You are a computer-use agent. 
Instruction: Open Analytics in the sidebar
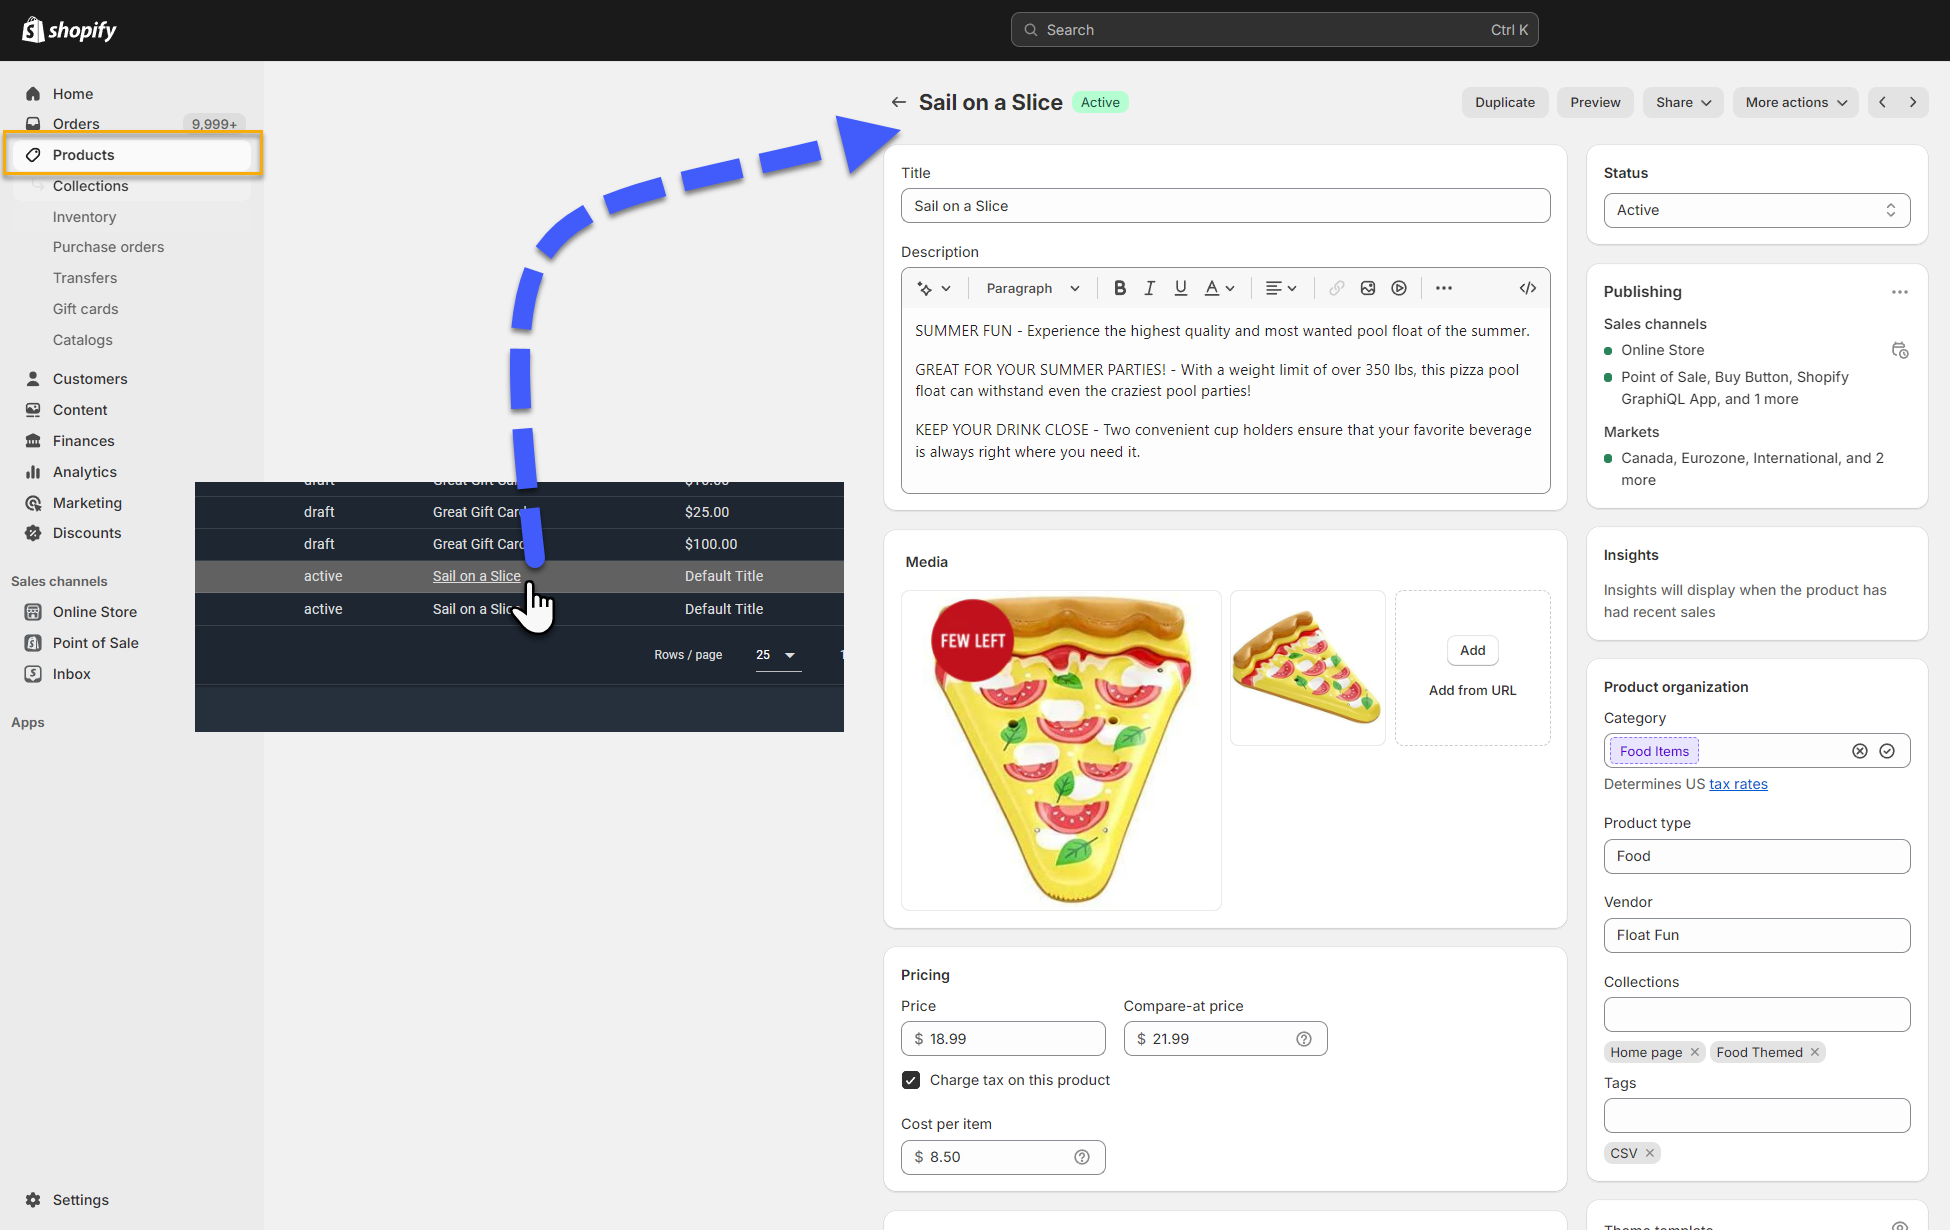[84, 472]
